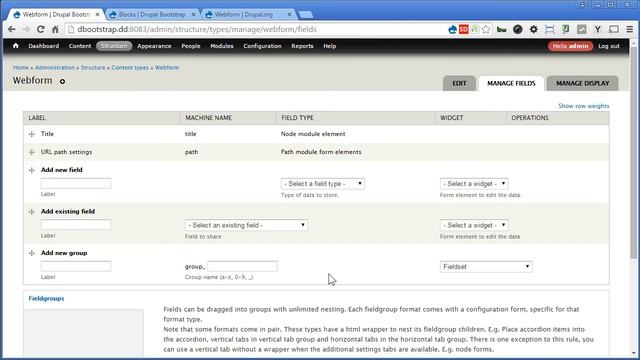
Task: Click drag handle of Title row
Action: 32,134
